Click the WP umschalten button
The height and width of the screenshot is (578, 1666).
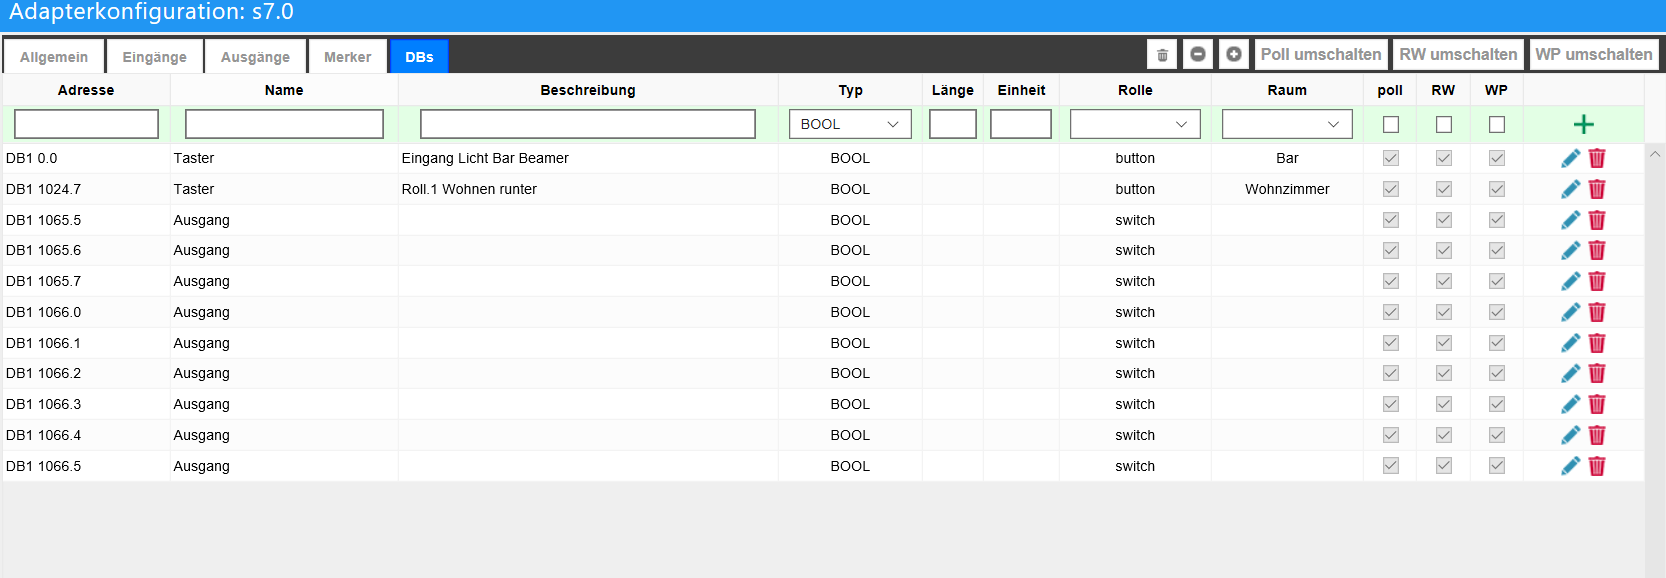coord(1594,54)
